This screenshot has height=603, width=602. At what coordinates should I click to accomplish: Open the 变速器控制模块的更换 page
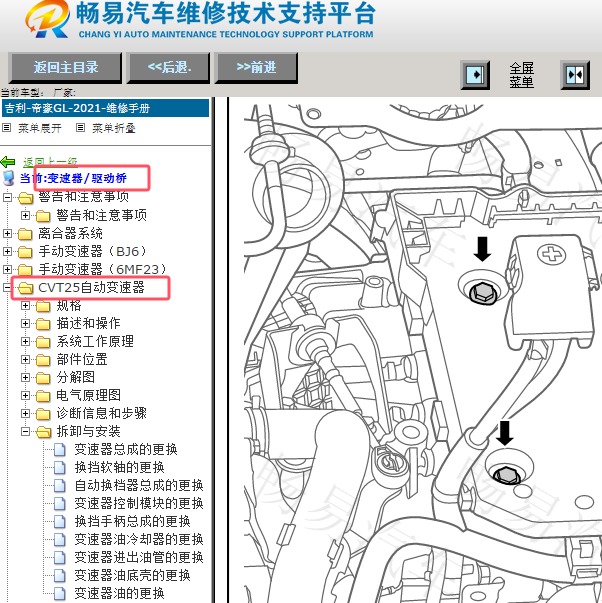139,503
